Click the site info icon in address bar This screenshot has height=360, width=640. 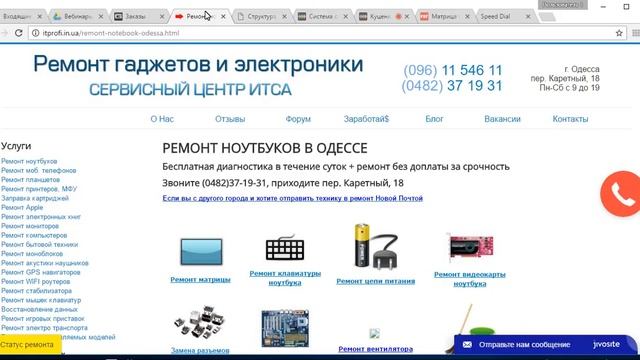click(x=36, y=33)
